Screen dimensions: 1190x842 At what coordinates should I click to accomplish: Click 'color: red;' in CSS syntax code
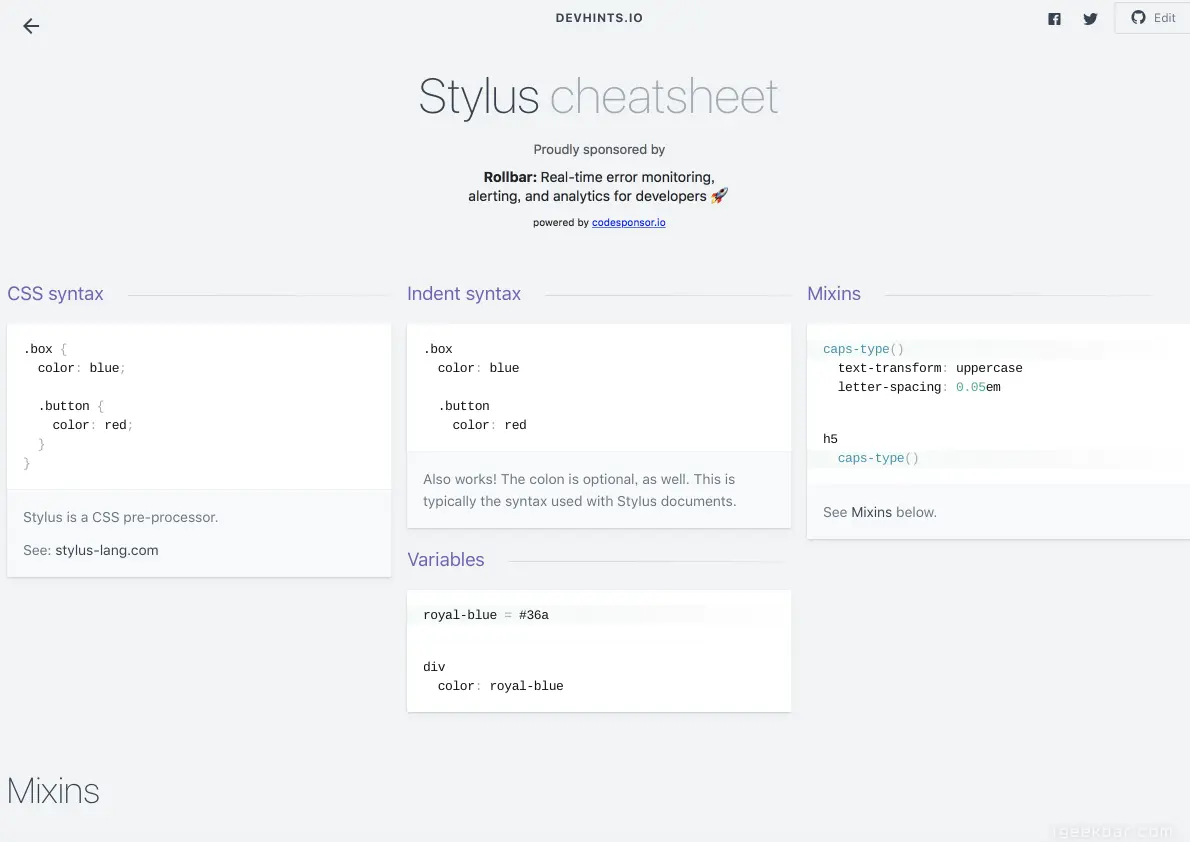point(93,425)
